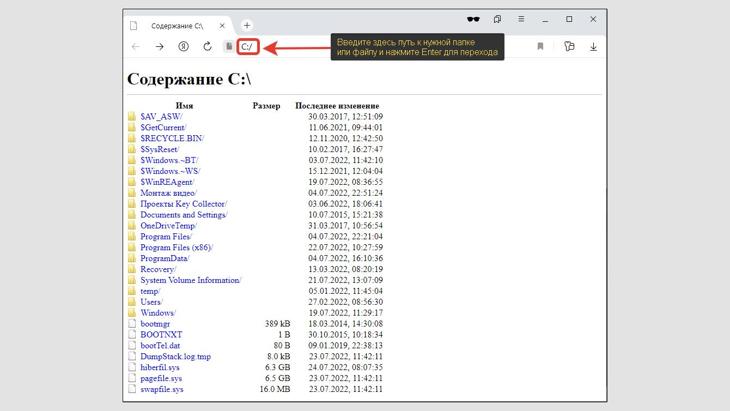Reload the page

[x=207, y=47]
